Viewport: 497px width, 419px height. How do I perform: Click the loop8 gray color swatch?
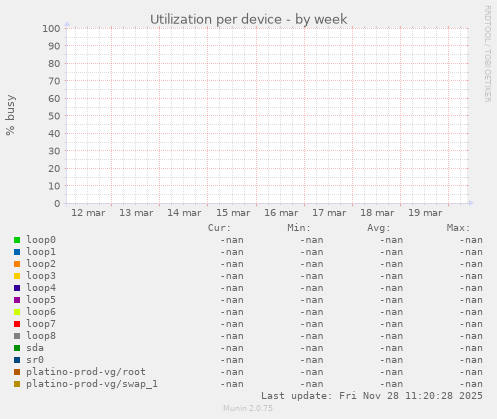tap(17, 336)
